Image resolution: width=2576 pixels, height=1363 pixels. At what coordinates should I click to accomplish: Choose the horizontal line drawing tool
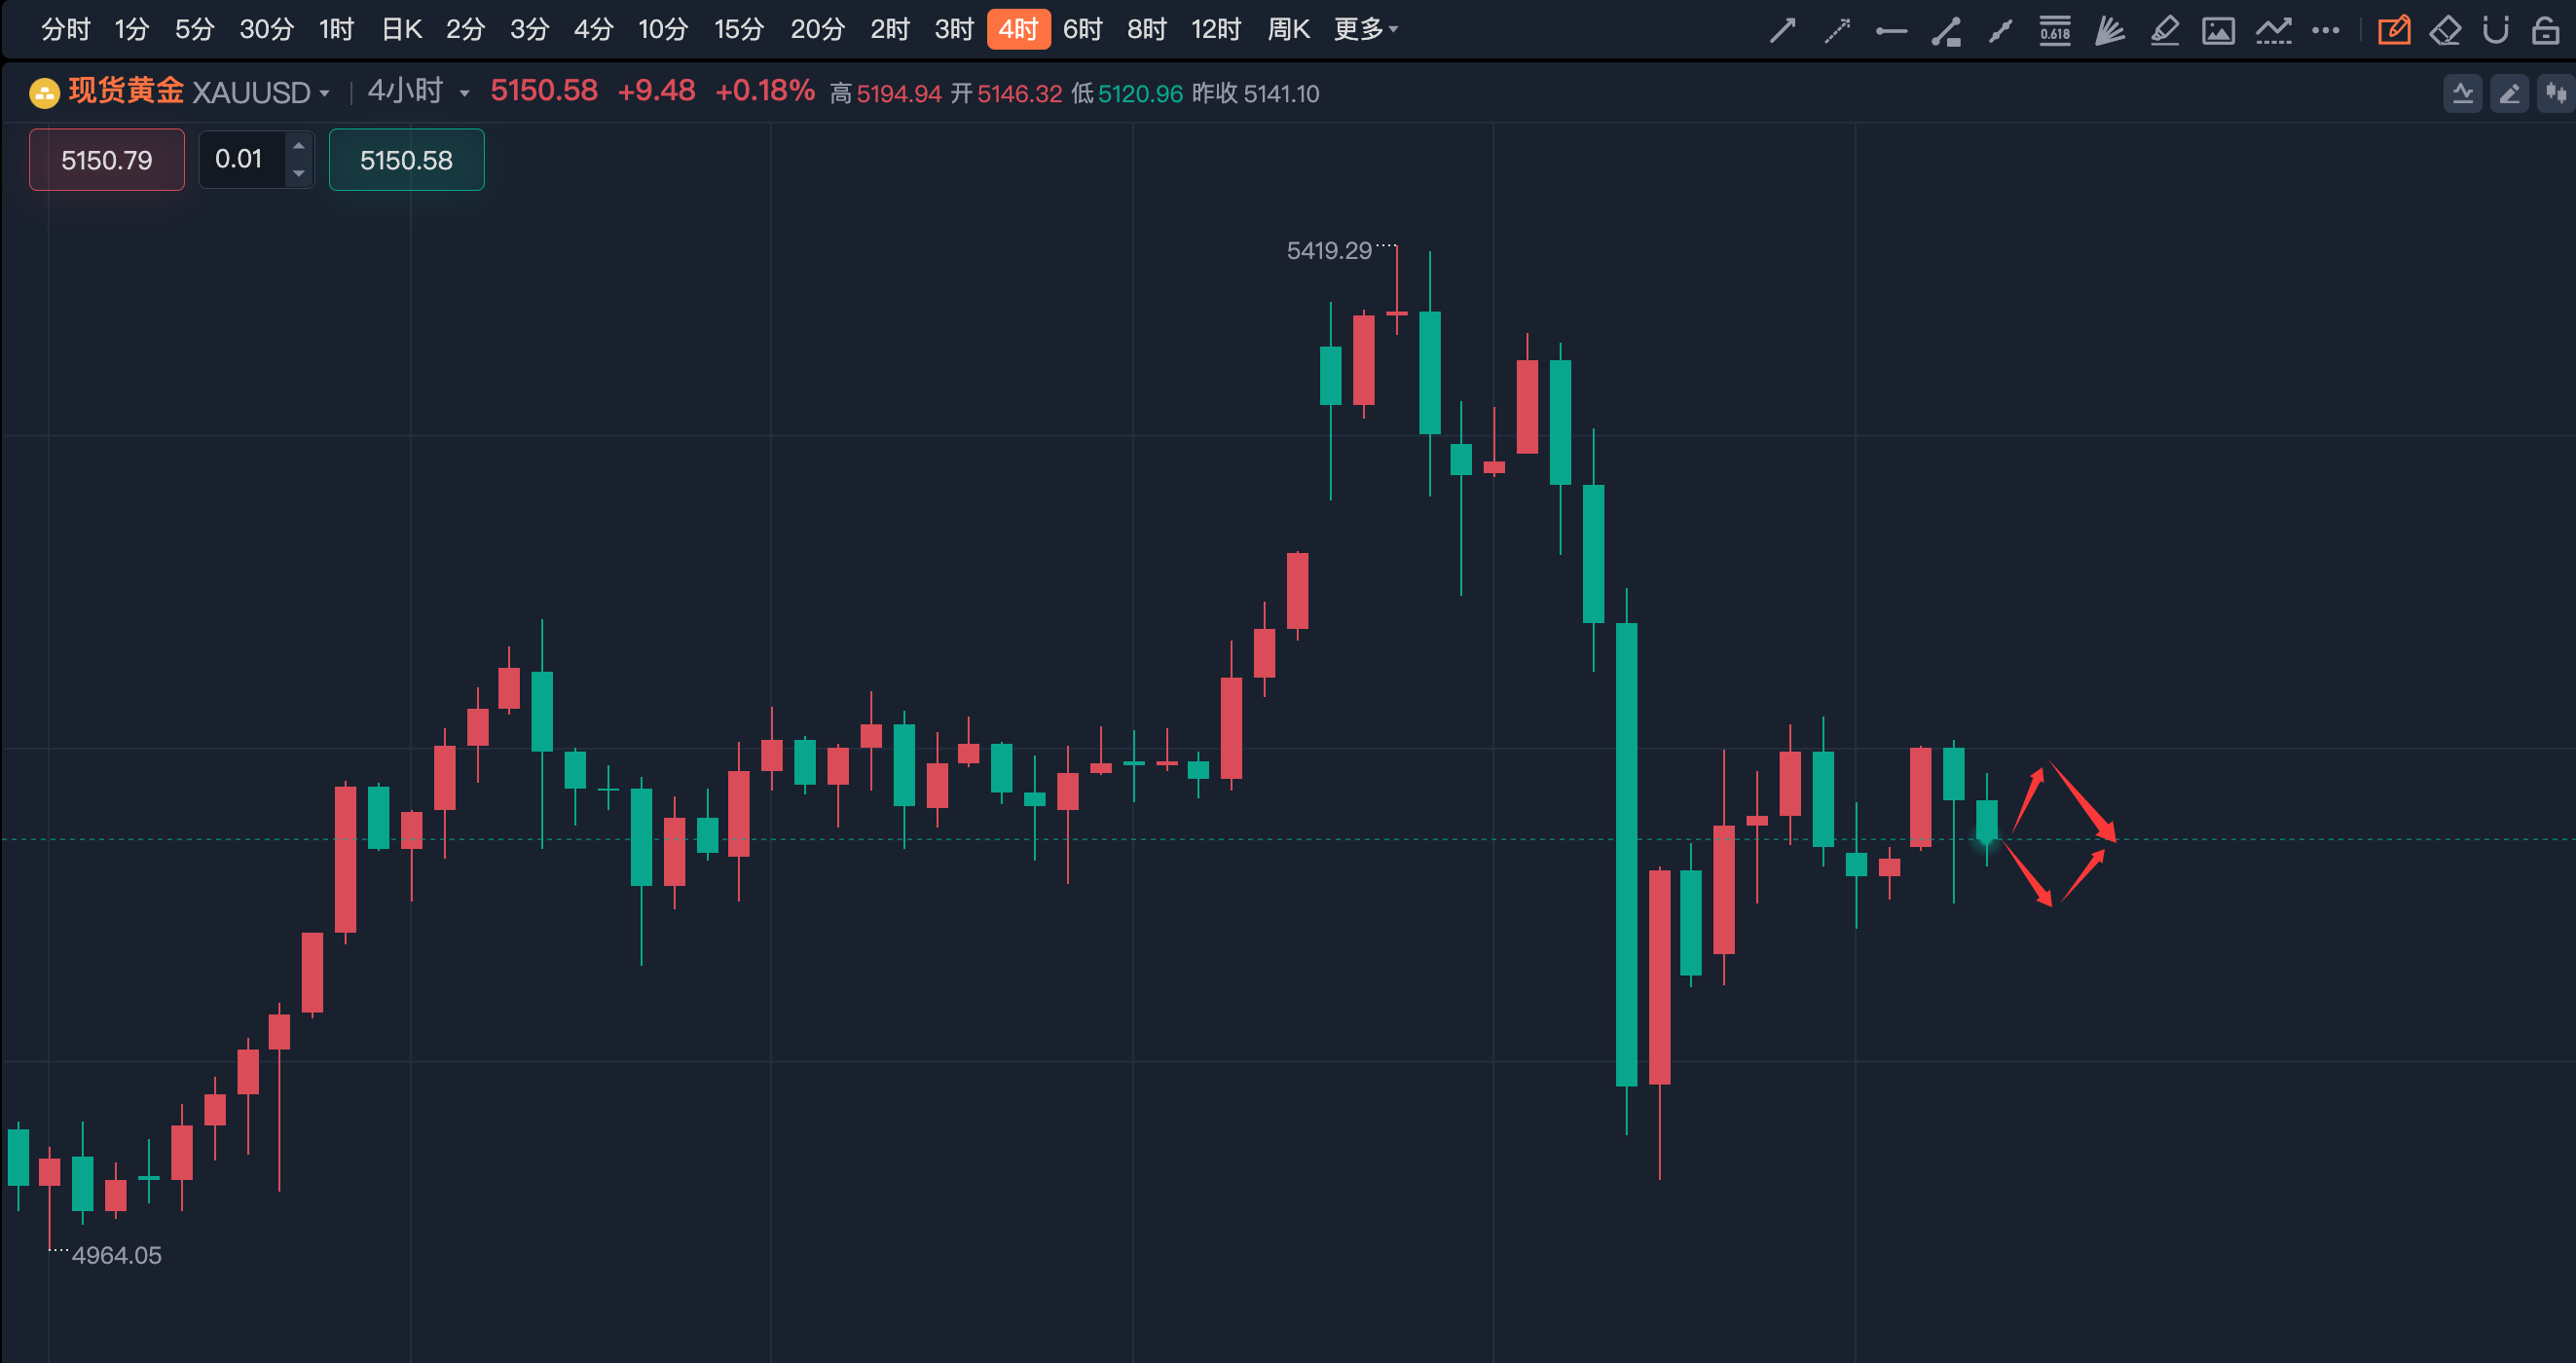click(x=1891, y=31)
